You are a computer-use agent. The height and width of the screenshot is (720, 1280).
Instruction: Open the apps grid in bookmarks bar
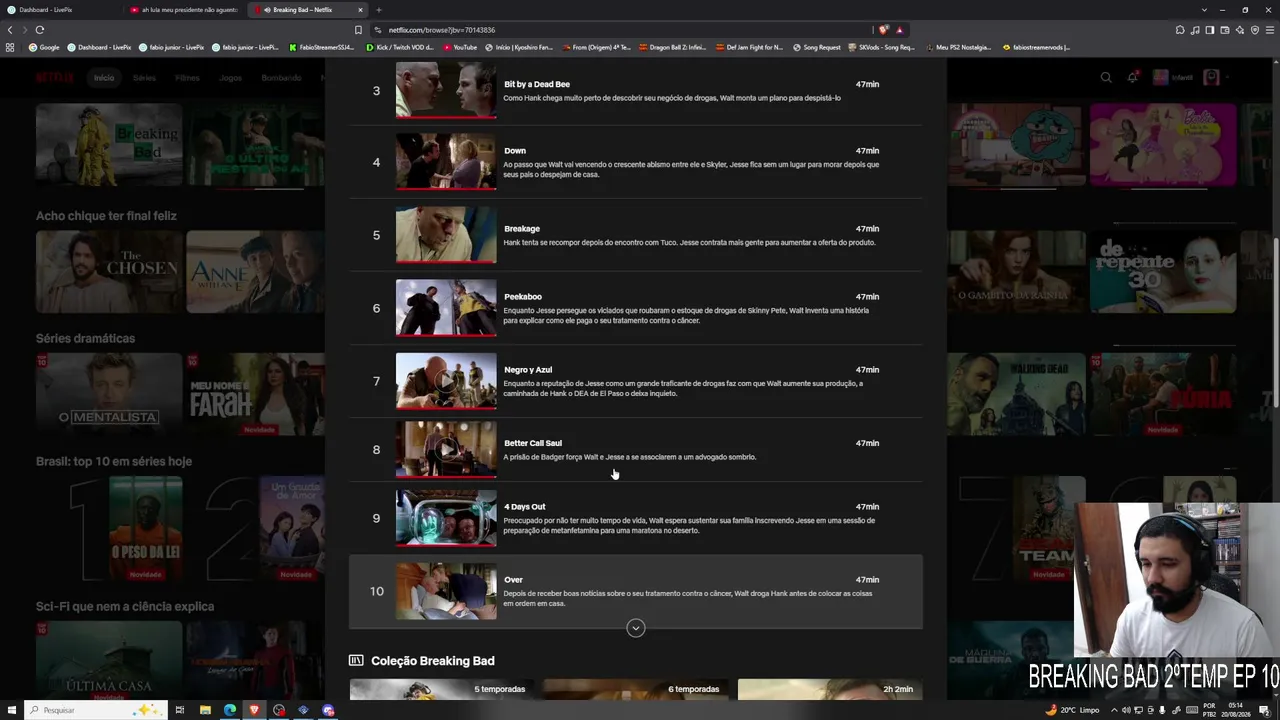click(x=10, y=47)
